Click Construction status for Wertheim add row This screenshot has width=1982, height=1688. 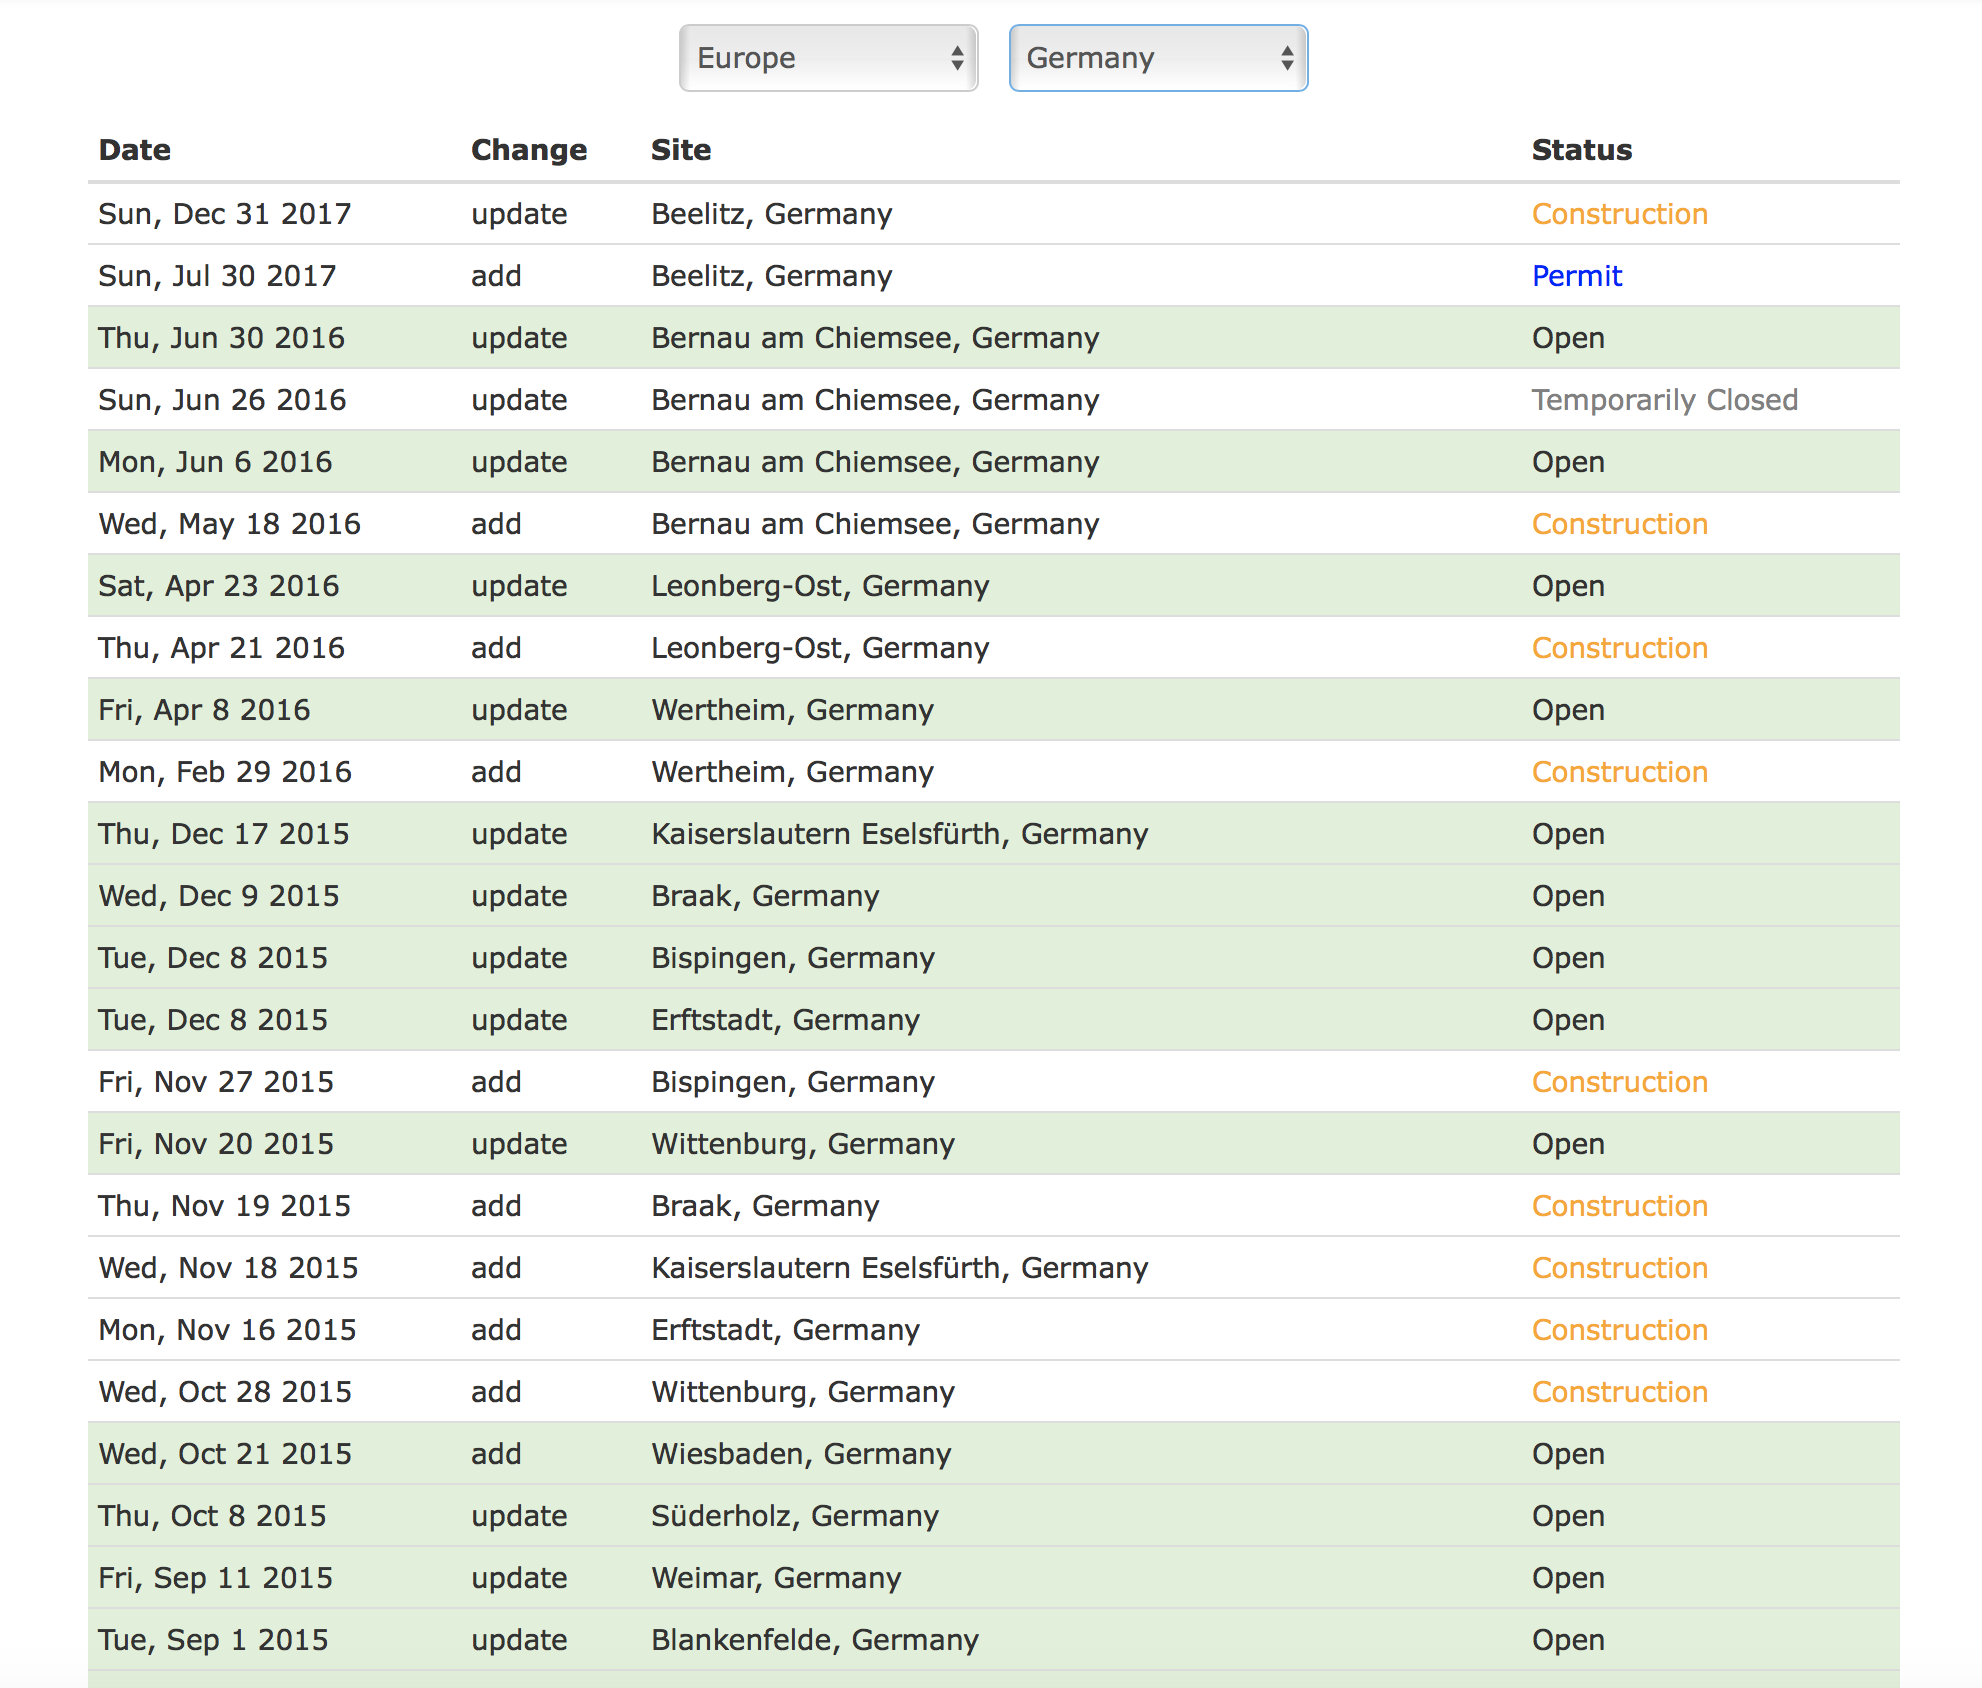pyautogui.click(x=1620, y=772)
